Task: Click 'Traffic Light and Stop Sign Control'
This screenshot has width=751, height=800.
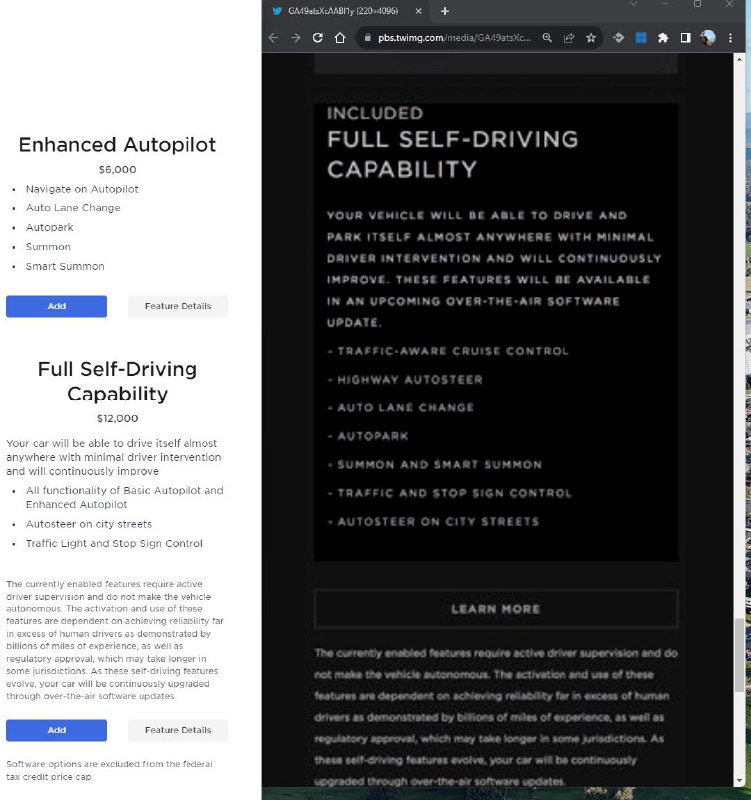Action: [114, 543]
